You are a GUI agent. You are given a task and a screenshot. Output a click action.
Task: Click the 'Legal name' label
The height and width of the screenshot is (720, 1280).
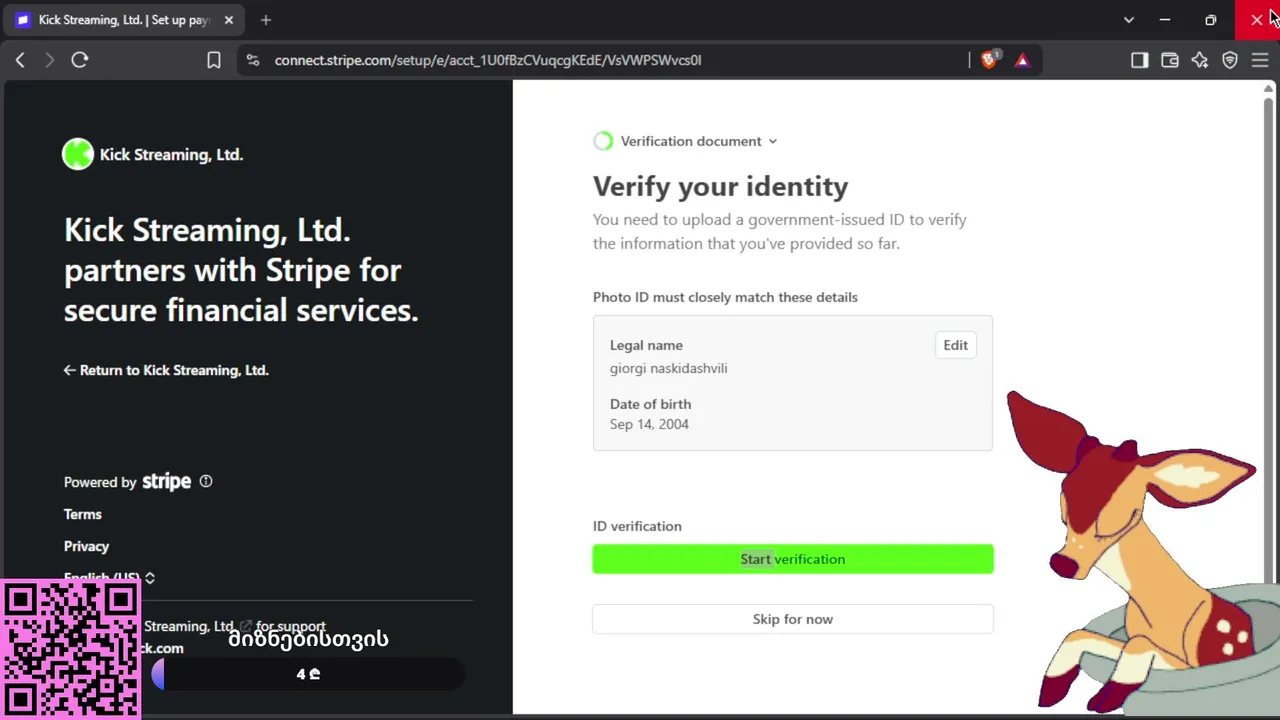tap(646, 345)
